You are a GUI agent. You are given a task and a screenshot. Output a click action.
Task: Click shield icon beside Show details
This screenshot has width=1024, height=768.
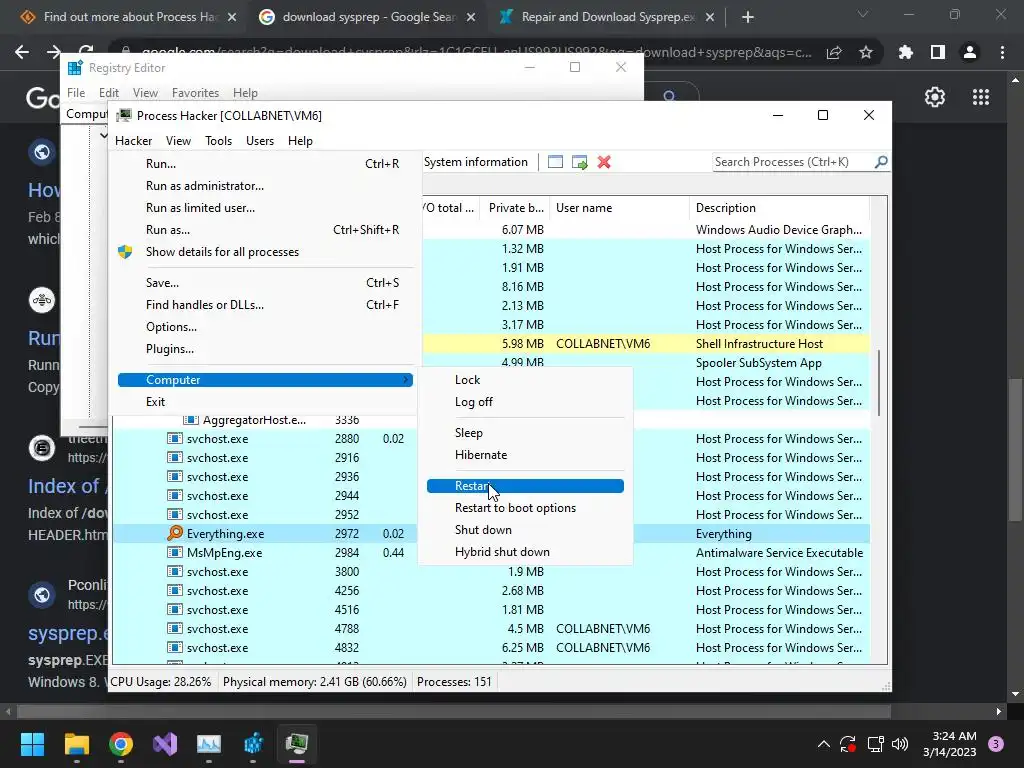(125, 252)
